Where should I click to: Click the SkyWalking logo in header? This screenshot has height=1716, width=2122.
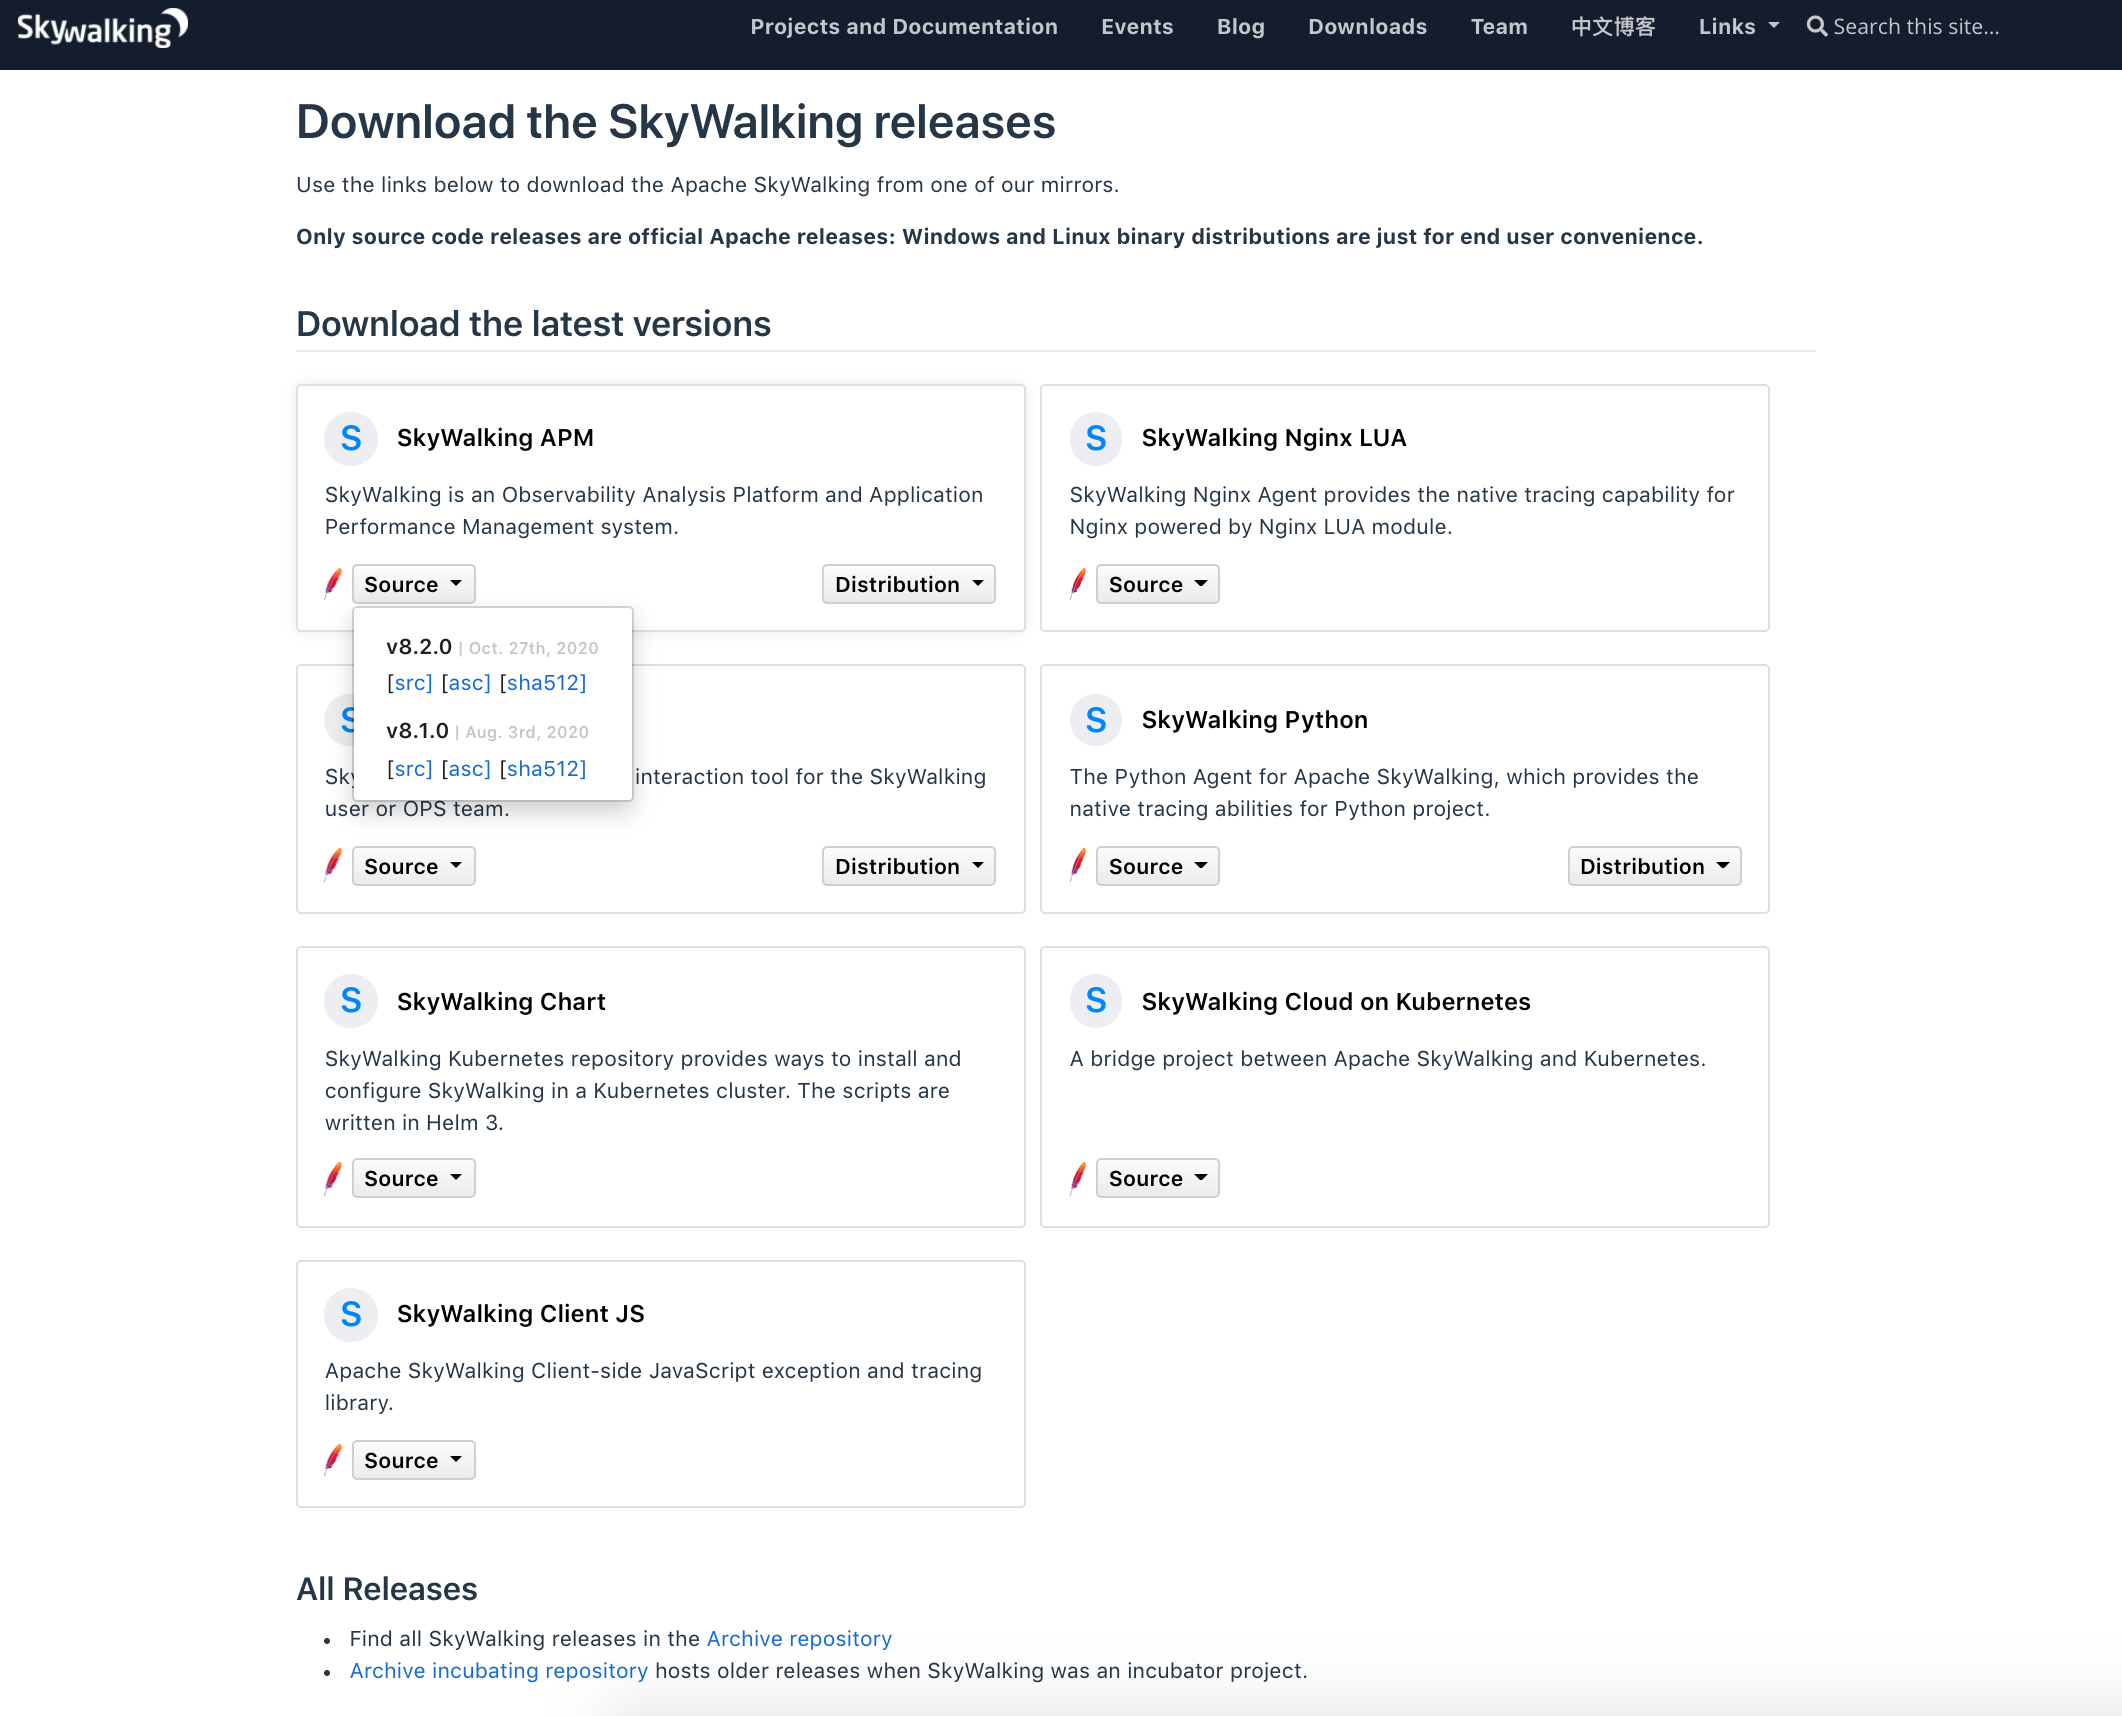(102, 28)
